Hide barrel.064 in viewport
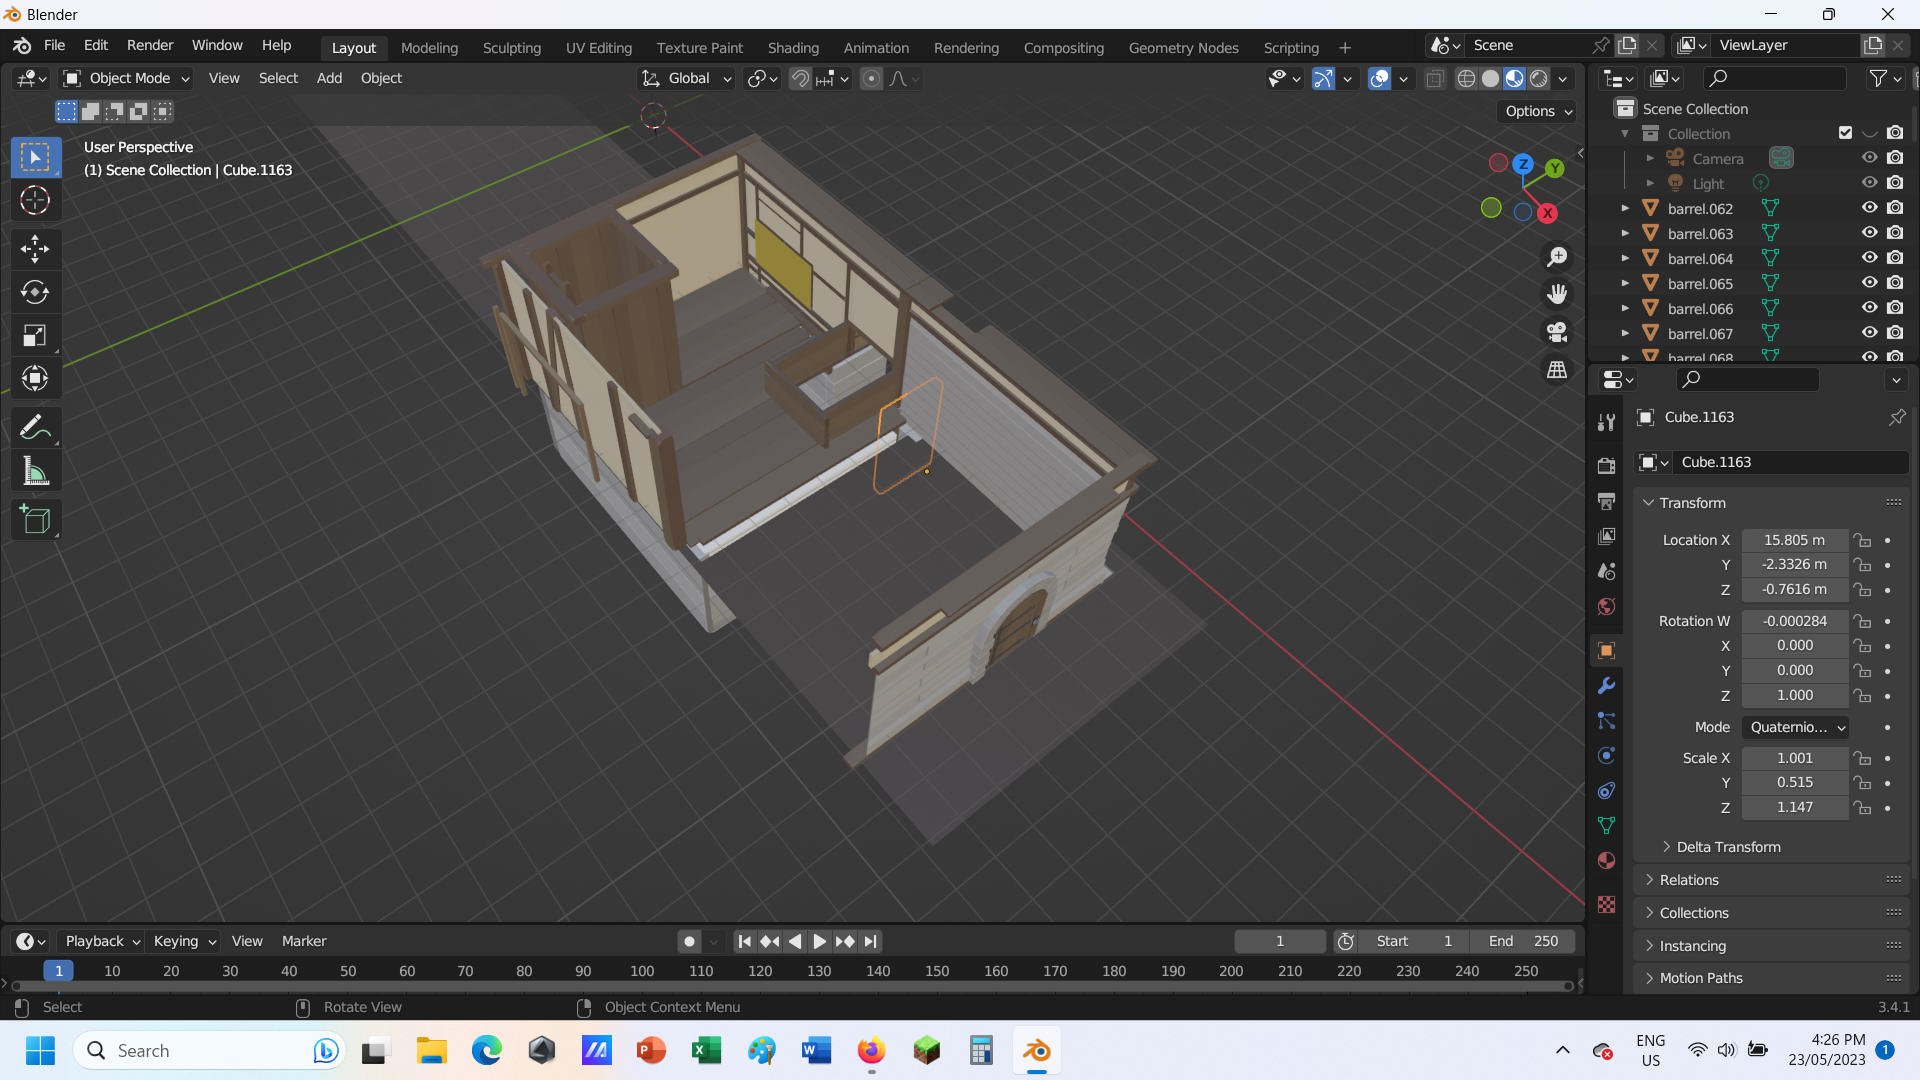 point(1869,258)
